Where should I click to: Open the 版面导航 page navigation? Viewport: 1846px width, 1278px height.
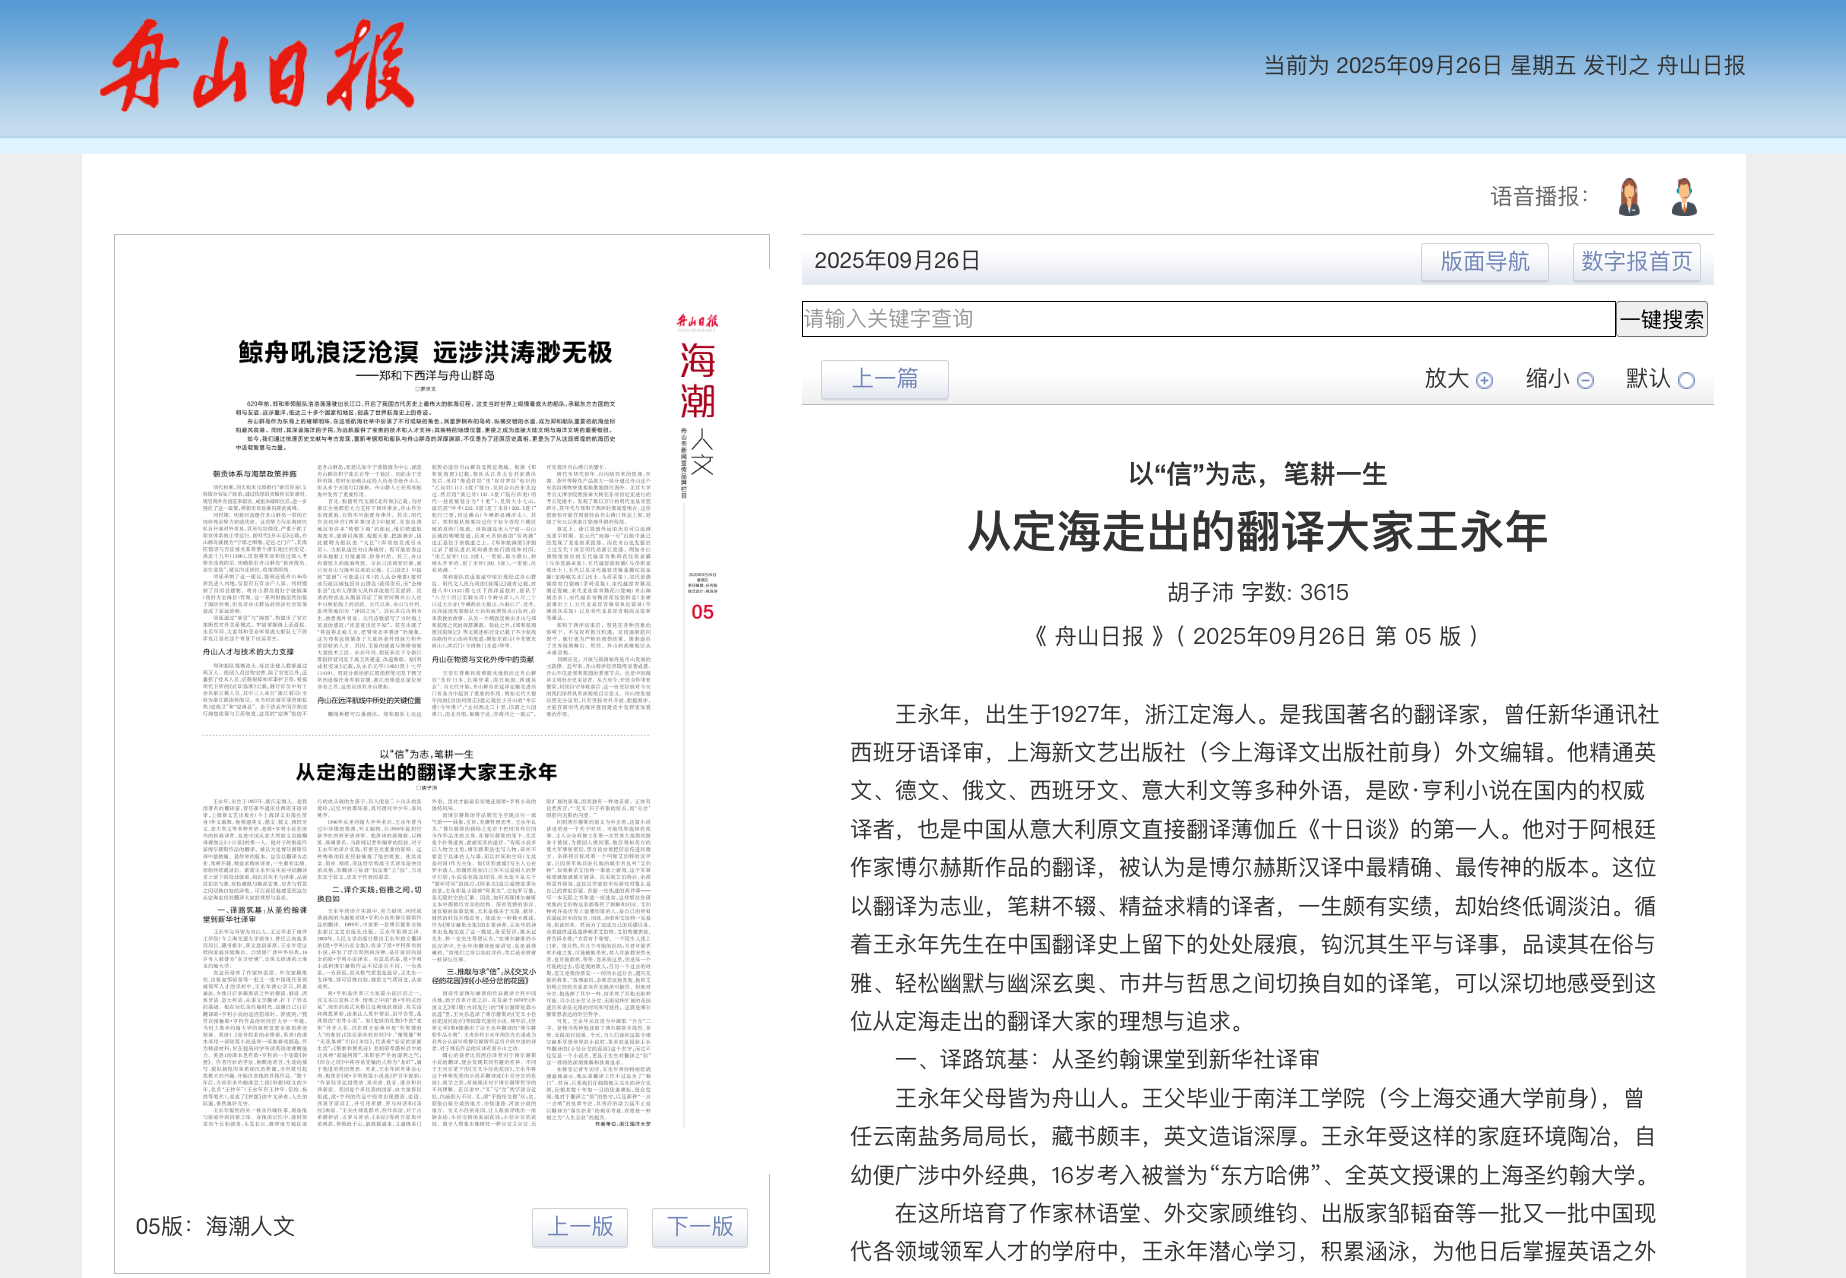point(1484,262)
